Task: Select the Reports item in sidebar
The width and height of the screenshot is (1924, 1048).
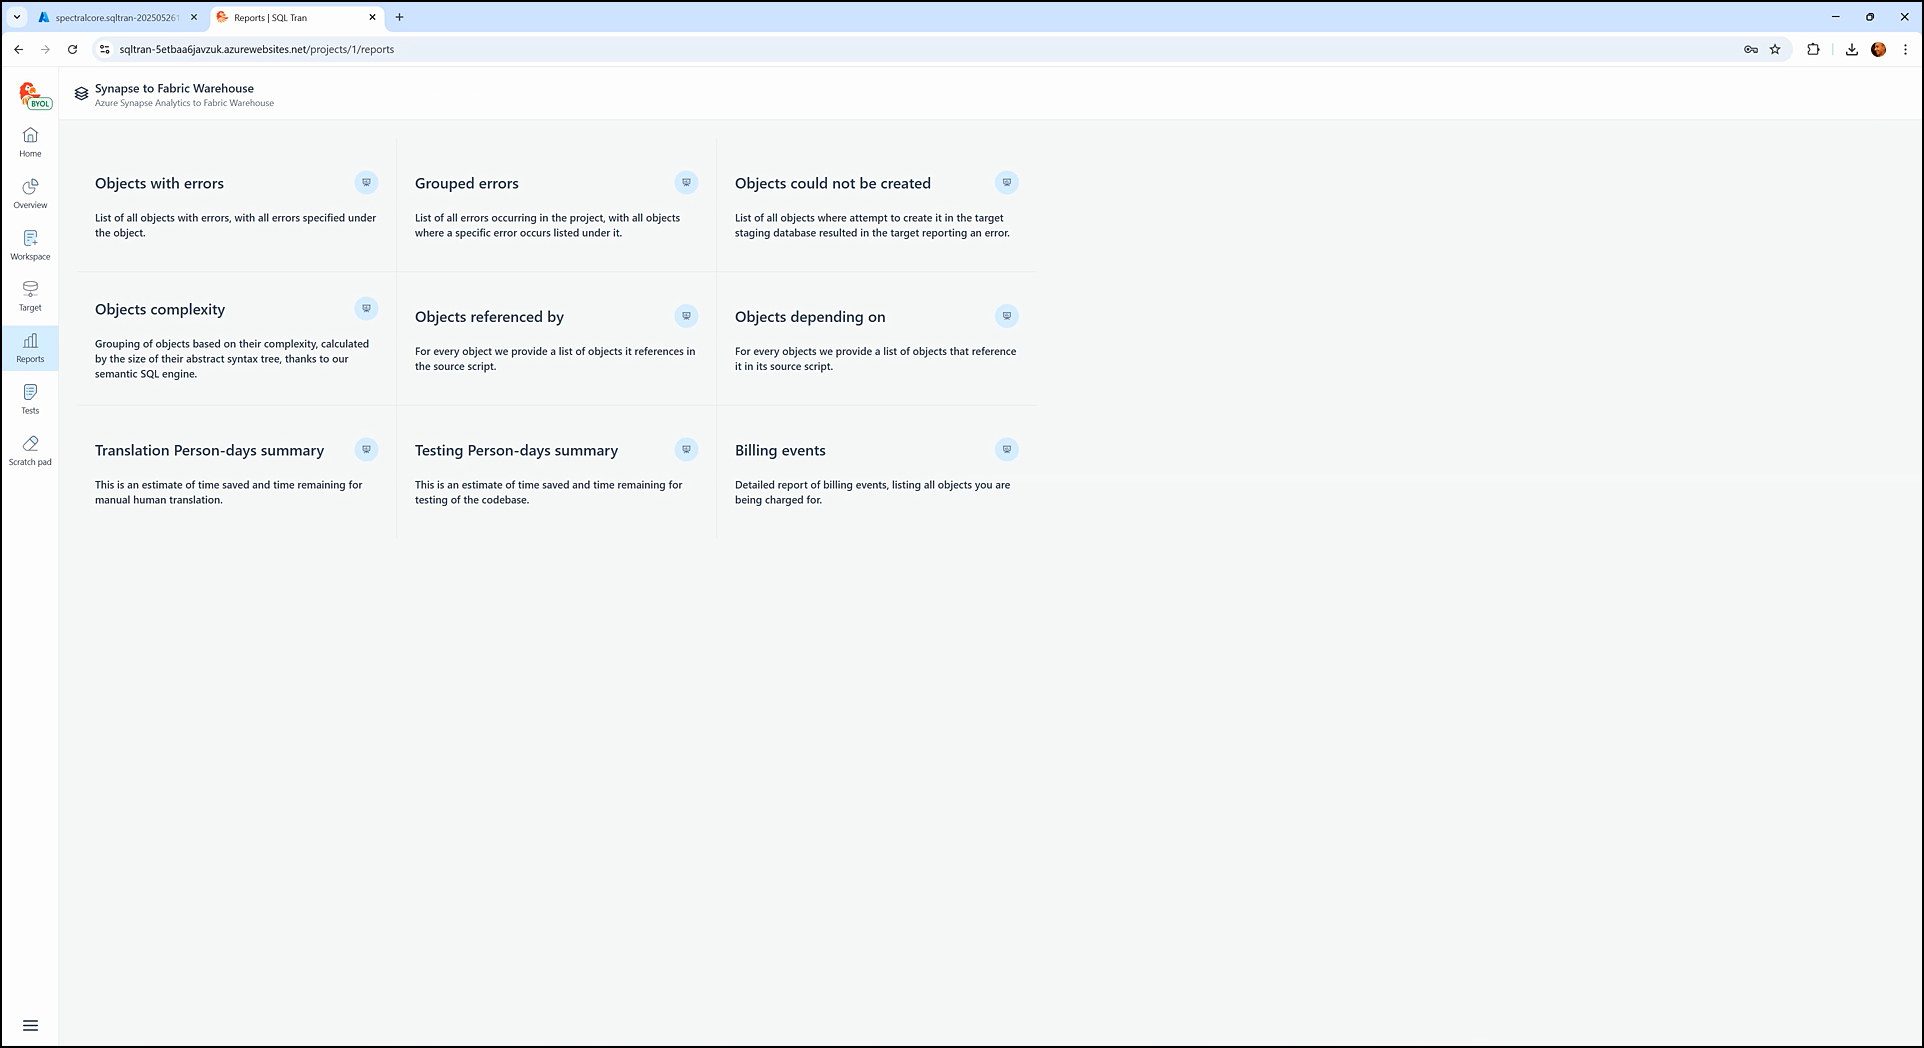Action: click(30, 347)
